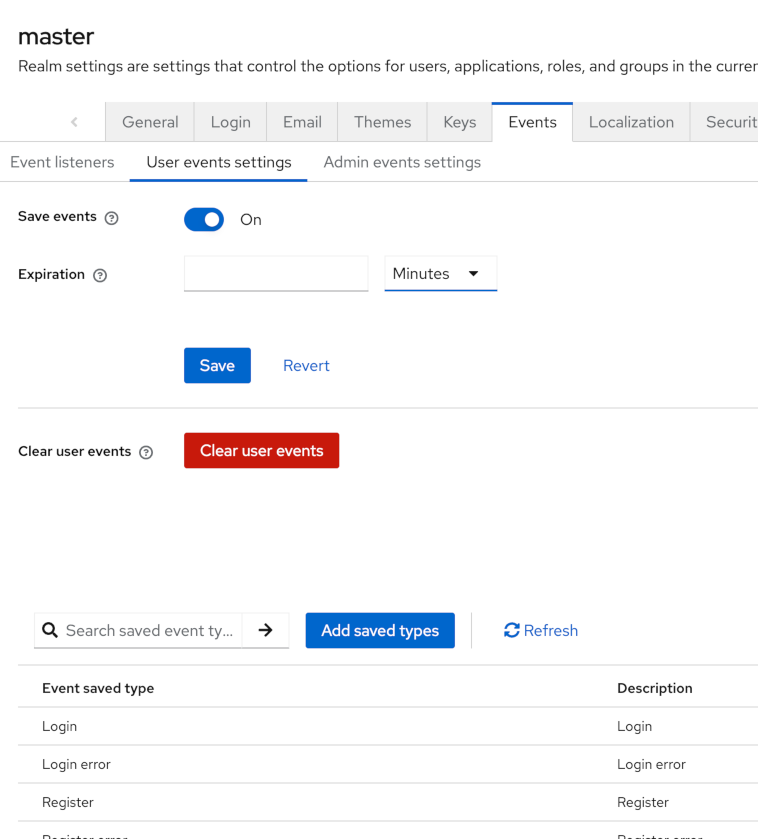Open Admin events settings sub-tab
Screen dimensions: 758x839
(x=402, y=162)
